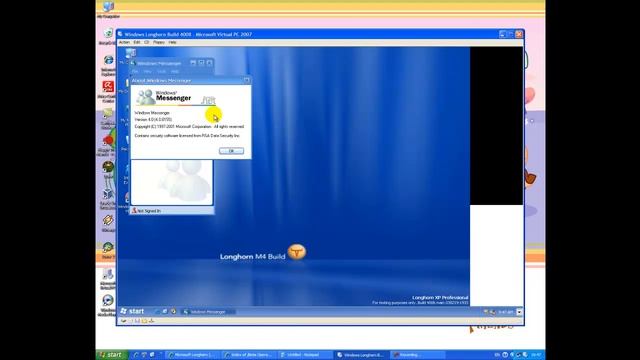
Task: Click the network icon in Virtual PC status bar
Action: [151, 321]
